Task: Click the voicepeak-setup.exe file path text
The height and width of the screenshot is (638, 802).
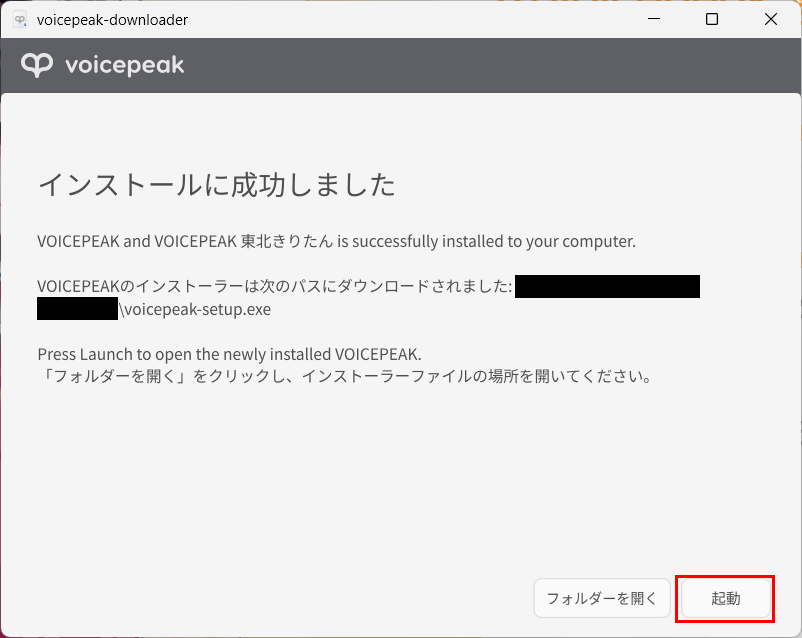Action: [x=195, y=310]
